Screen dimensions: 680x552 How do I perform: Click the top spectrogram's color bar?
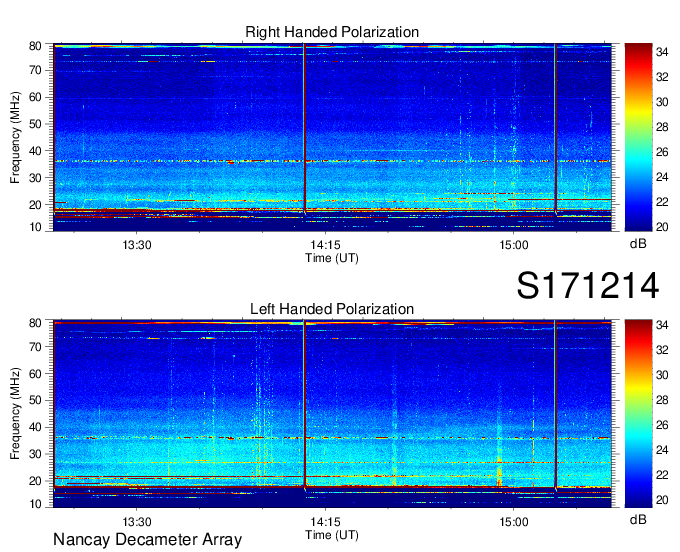638,137
